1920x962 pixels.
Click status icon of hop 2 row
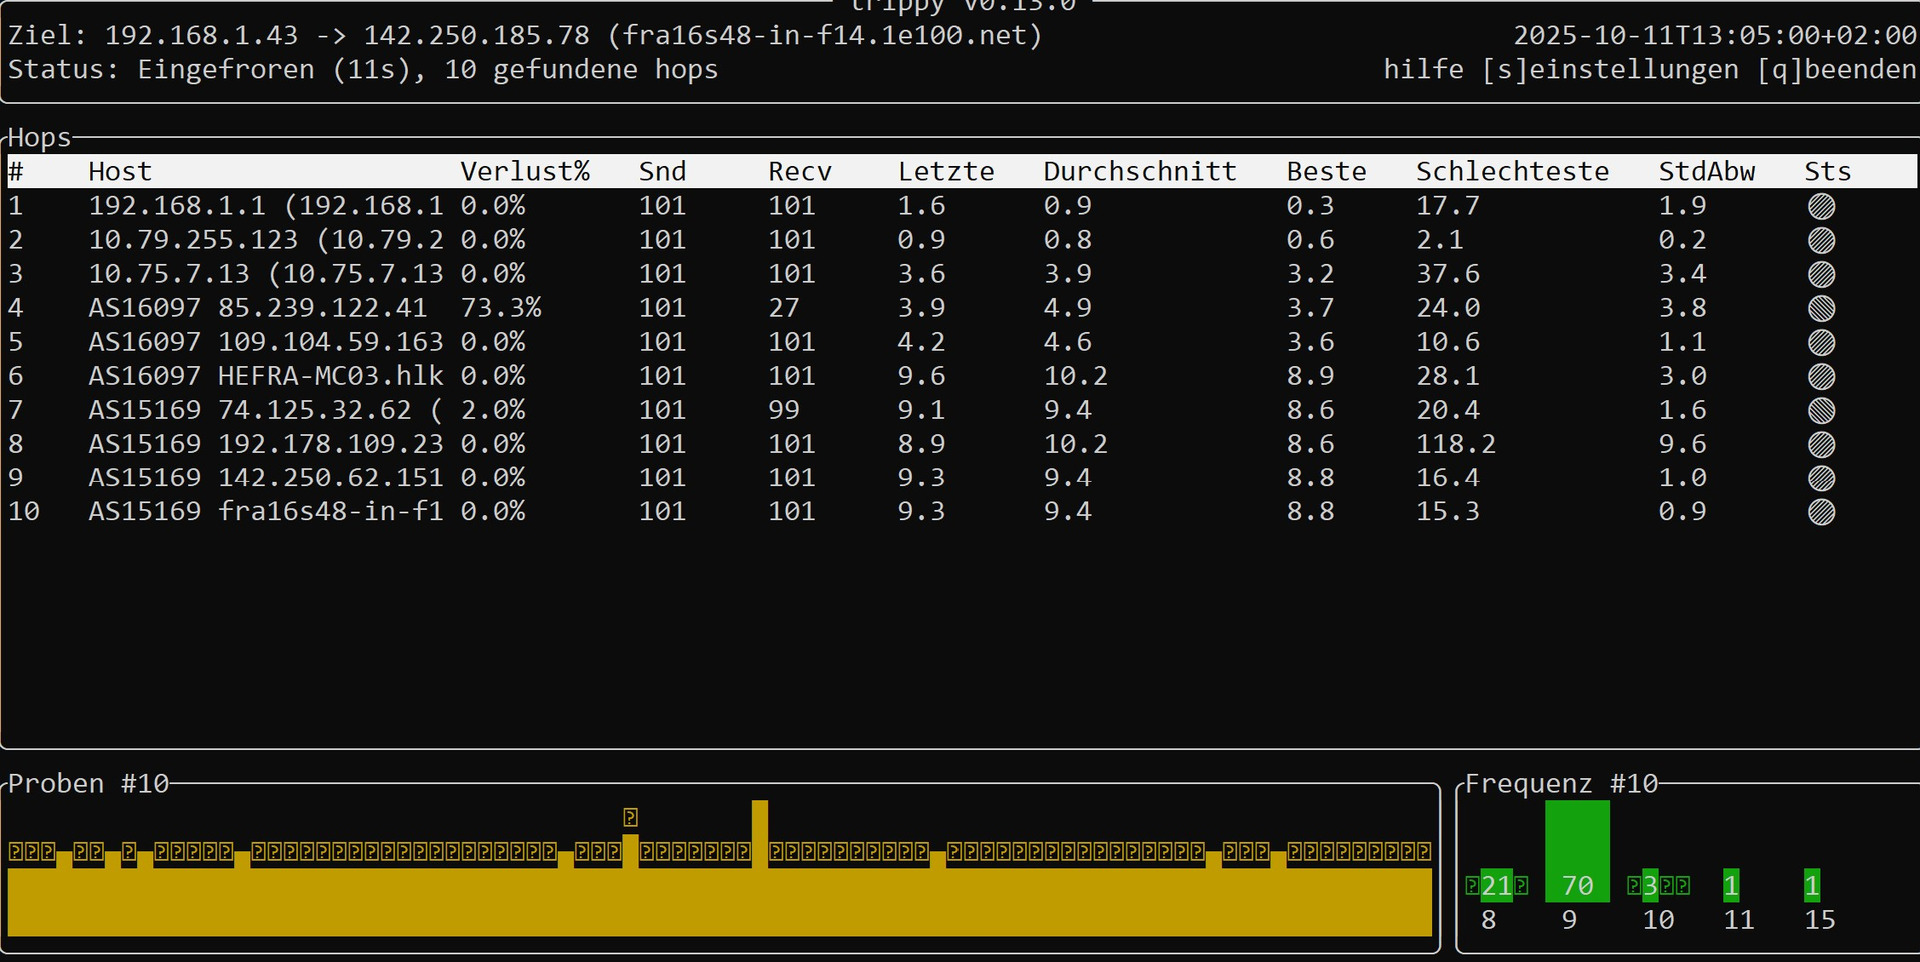(1821, 240)
